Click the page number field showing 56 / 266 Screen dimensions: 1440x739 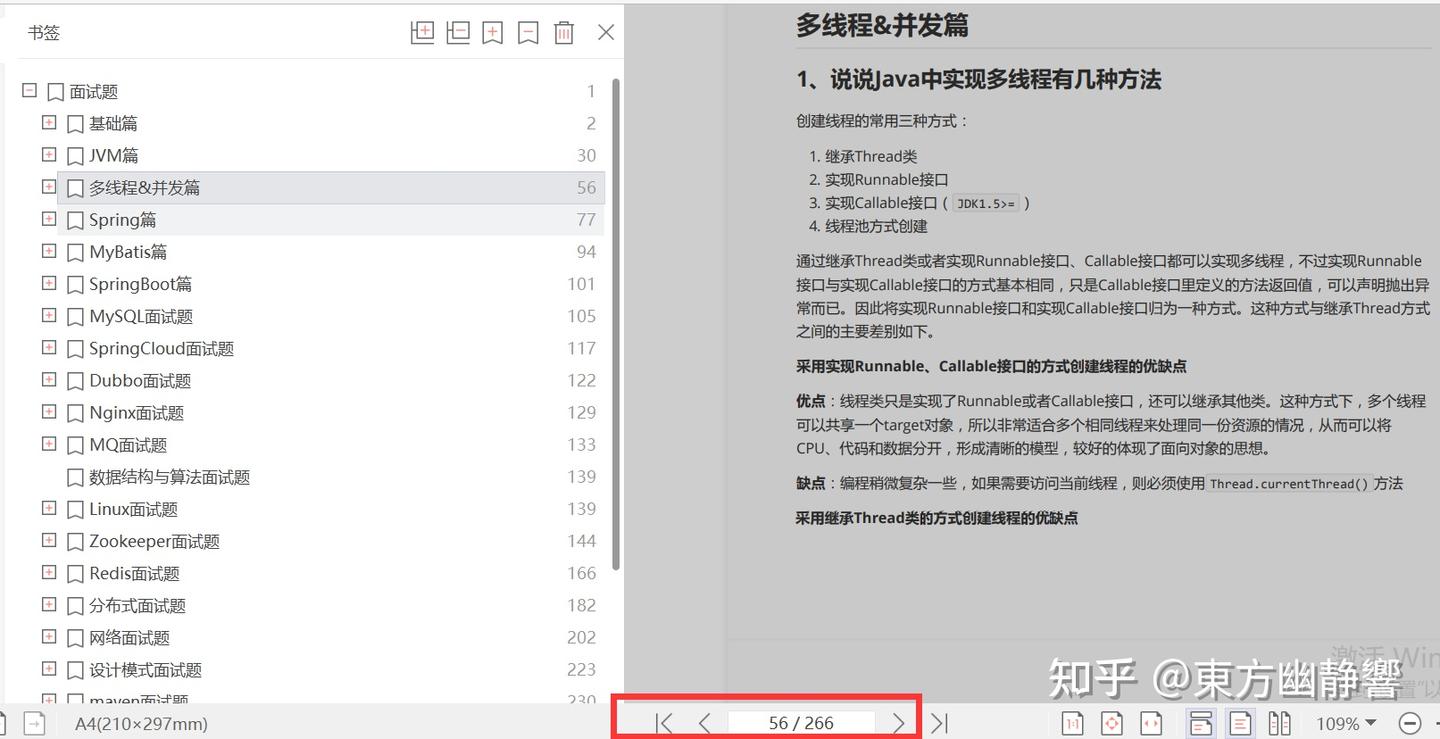click(x=801, y=723)
